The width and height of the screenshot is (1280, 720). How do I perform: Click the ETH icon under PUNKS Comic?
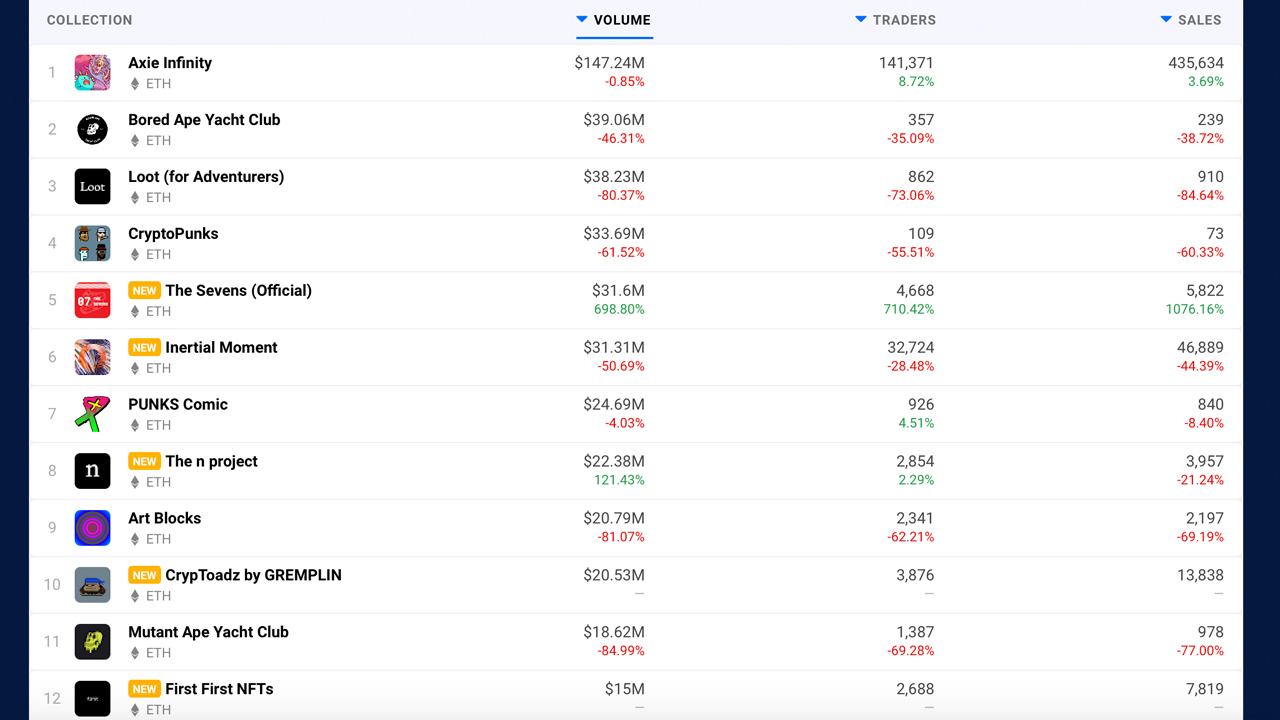tap(135, 426)
